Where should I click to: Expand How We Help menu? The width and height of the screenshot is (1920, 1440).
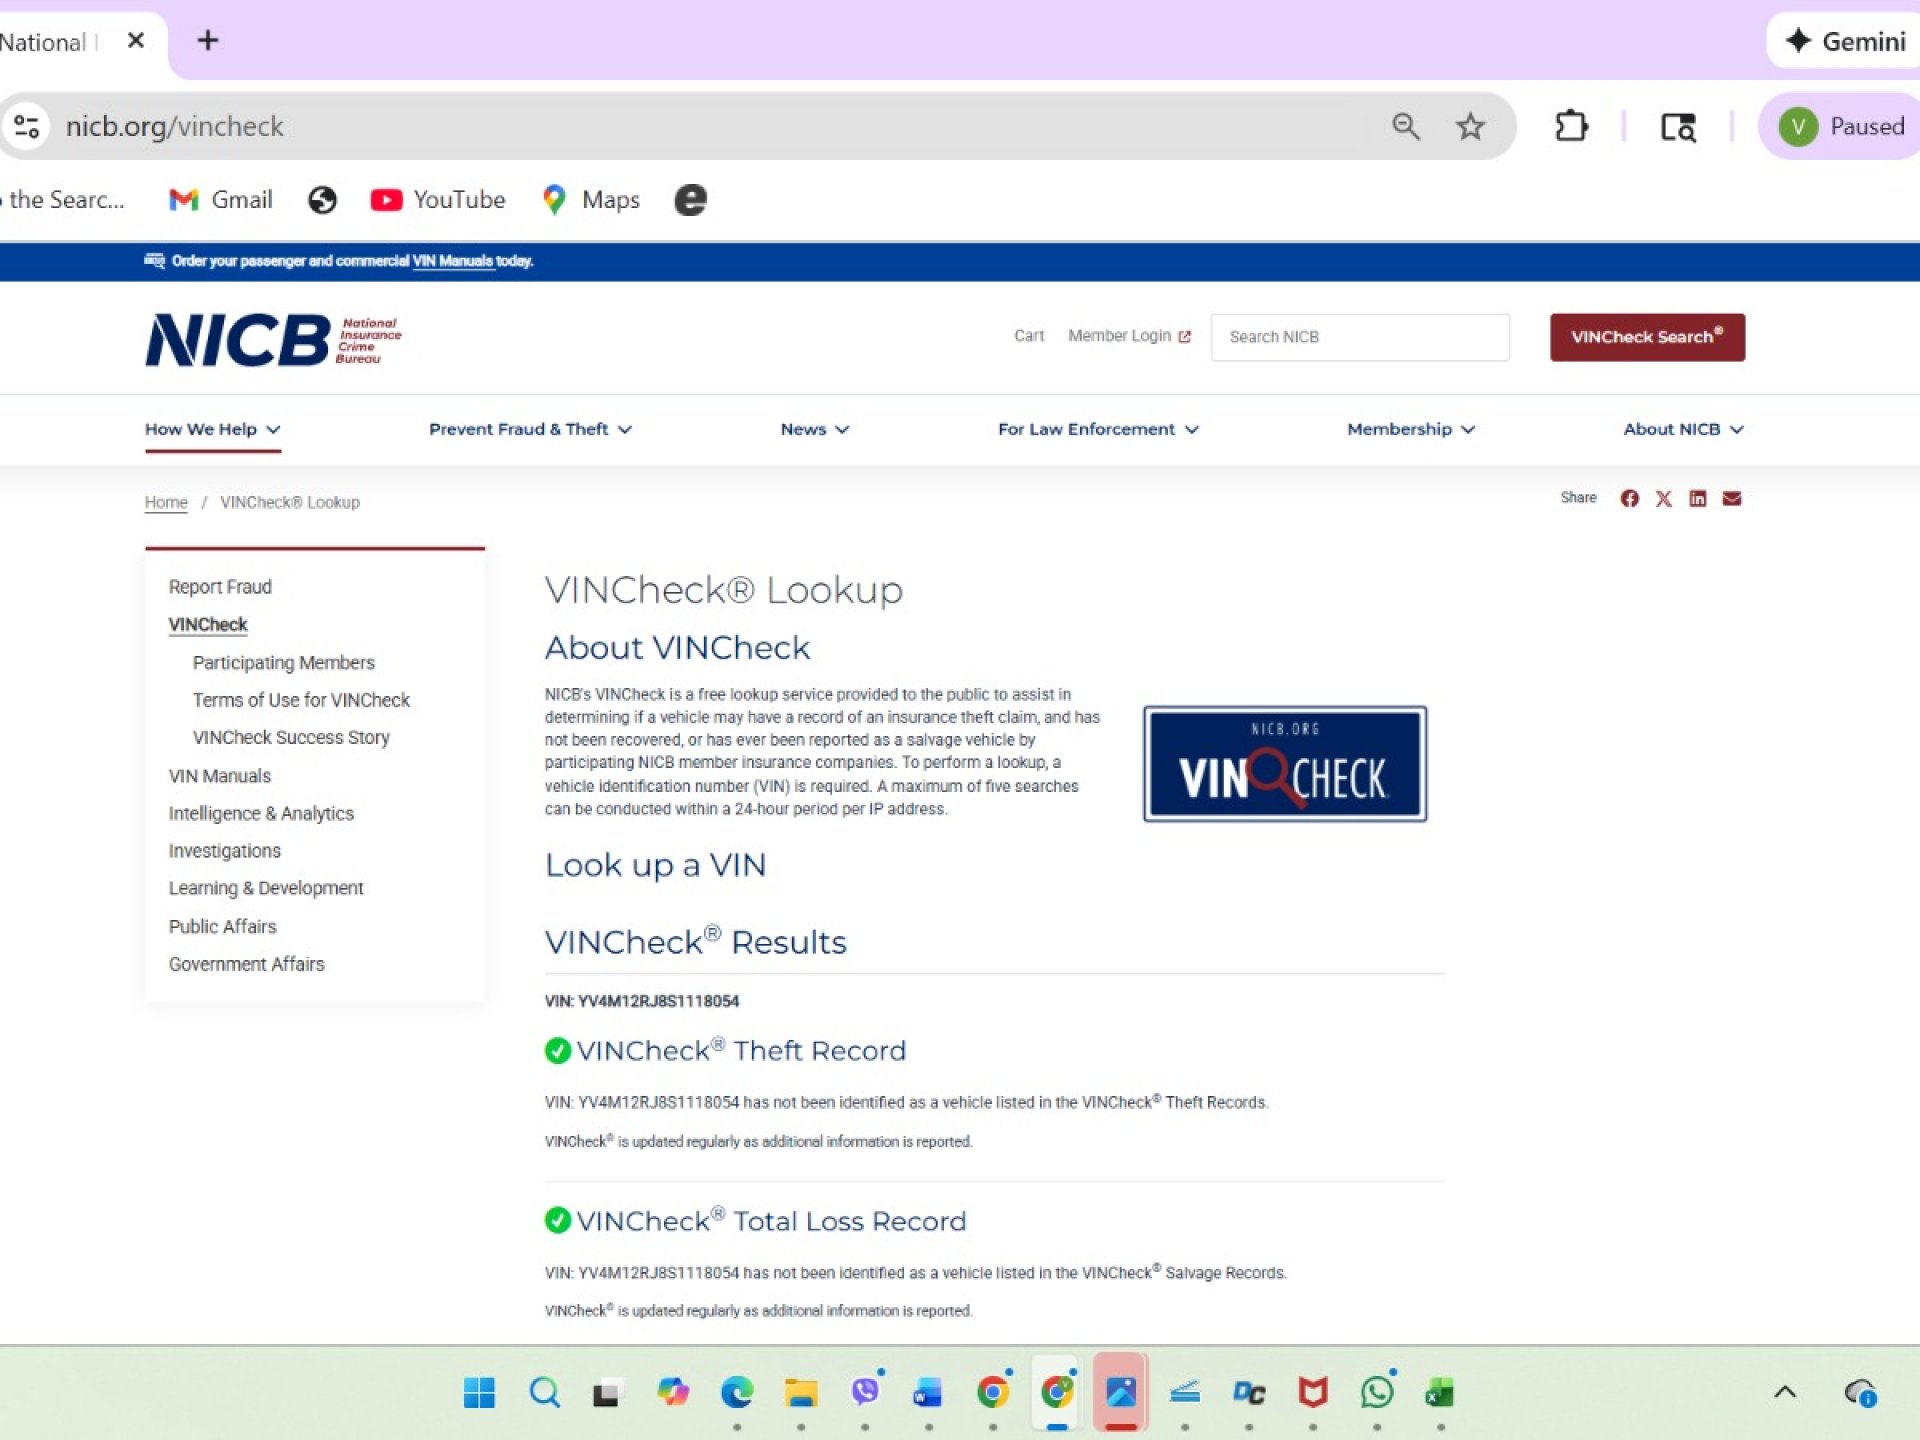coord(212,429)
